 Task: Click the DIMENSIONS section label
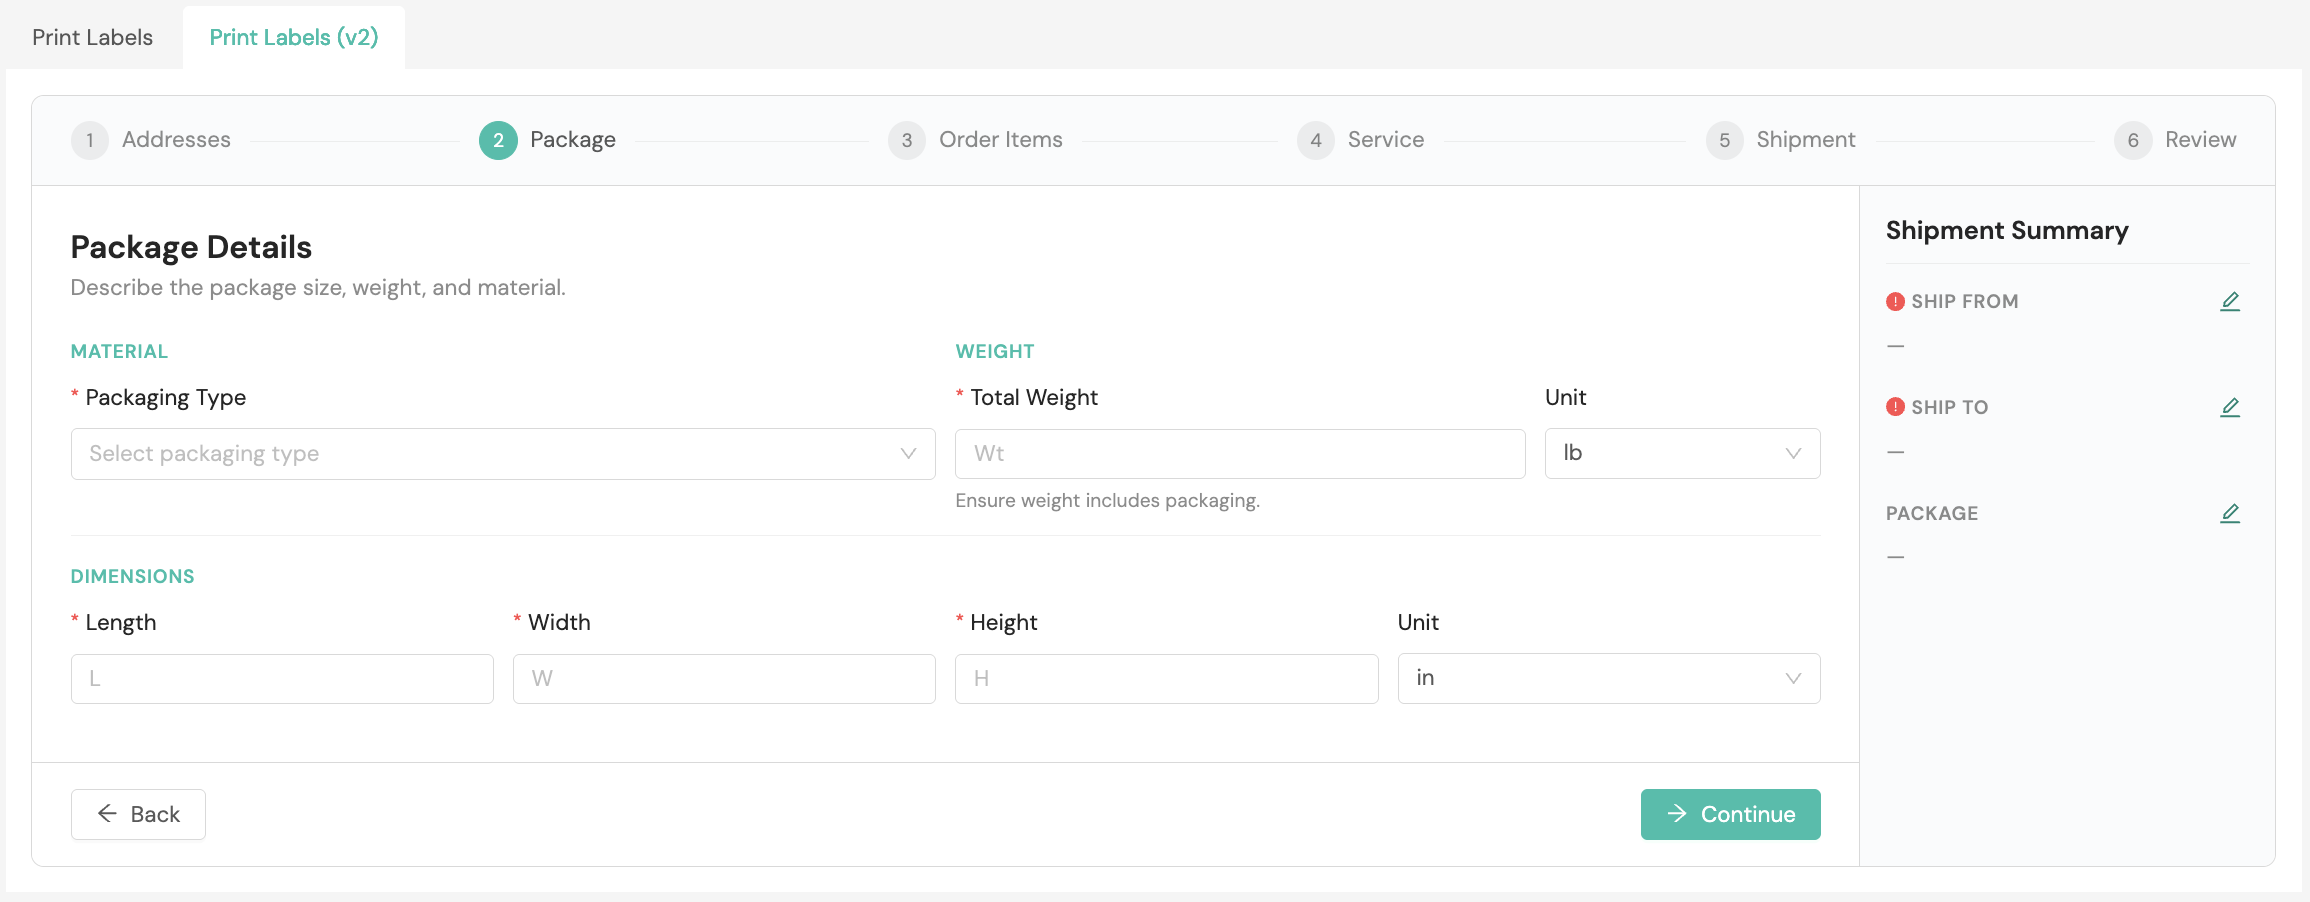point(132,577)
